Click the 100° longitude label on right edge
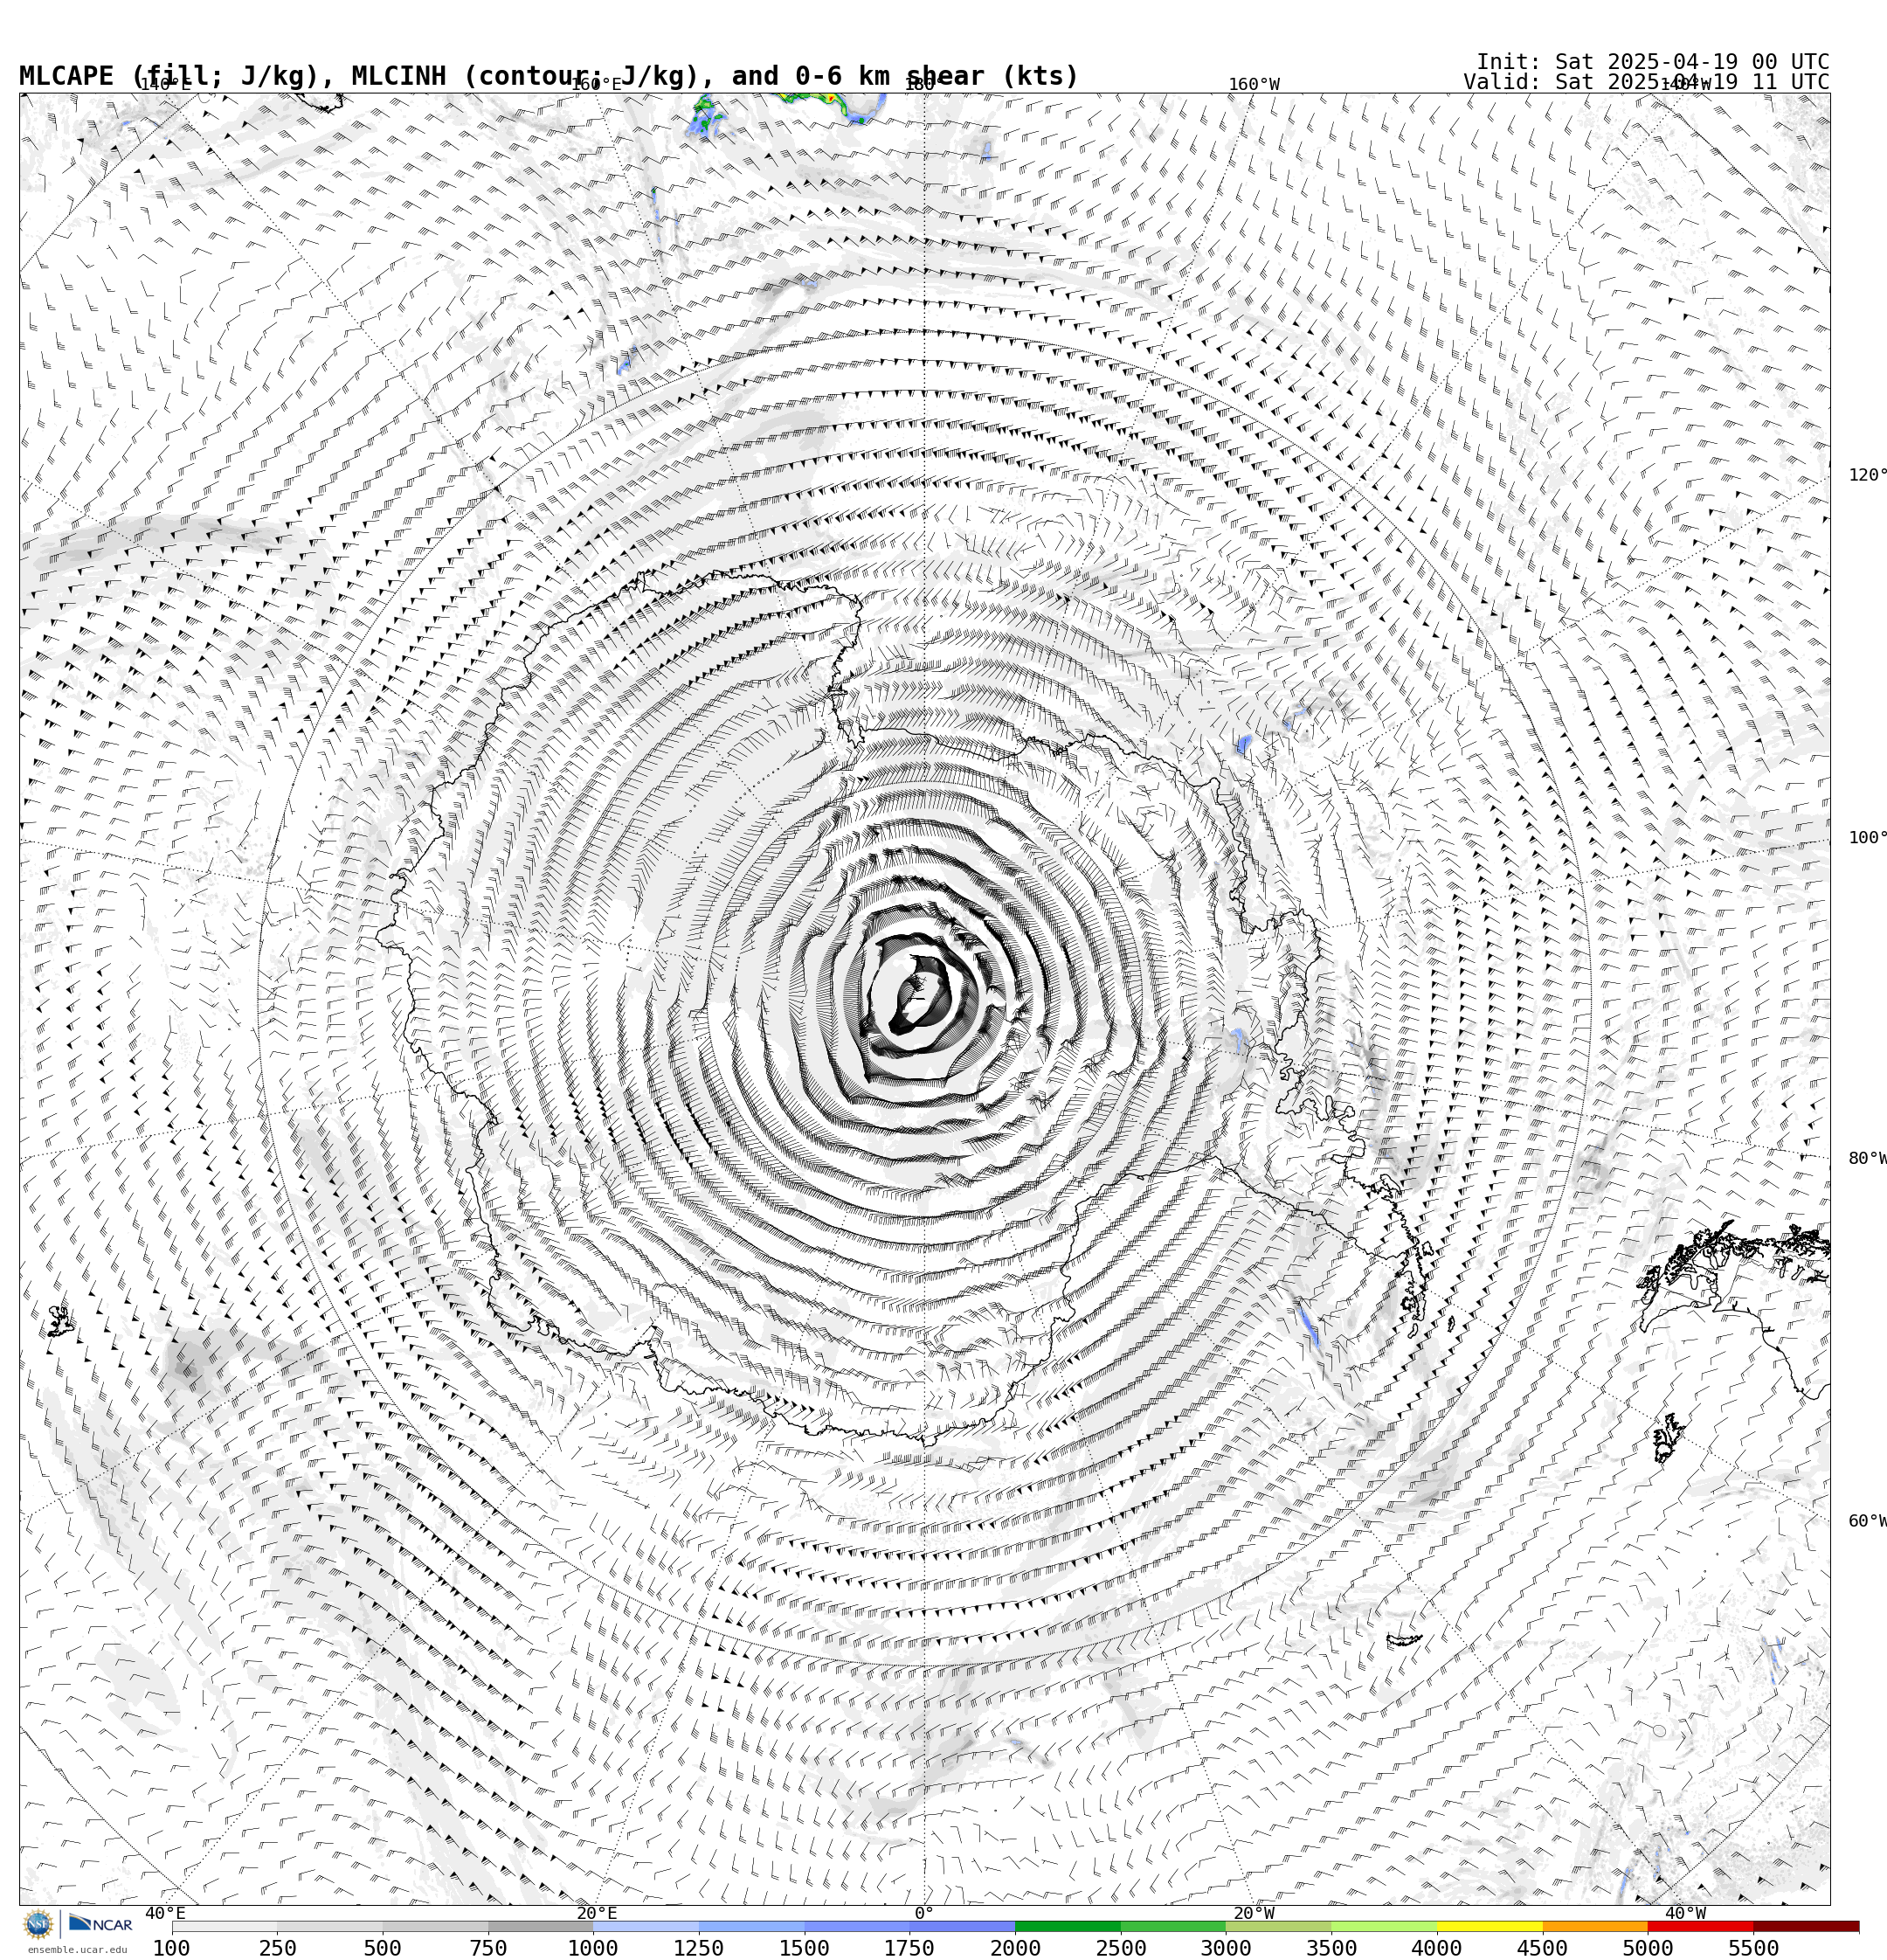The height and width of the screenshot is (1960, 1887). [1867, 837]
